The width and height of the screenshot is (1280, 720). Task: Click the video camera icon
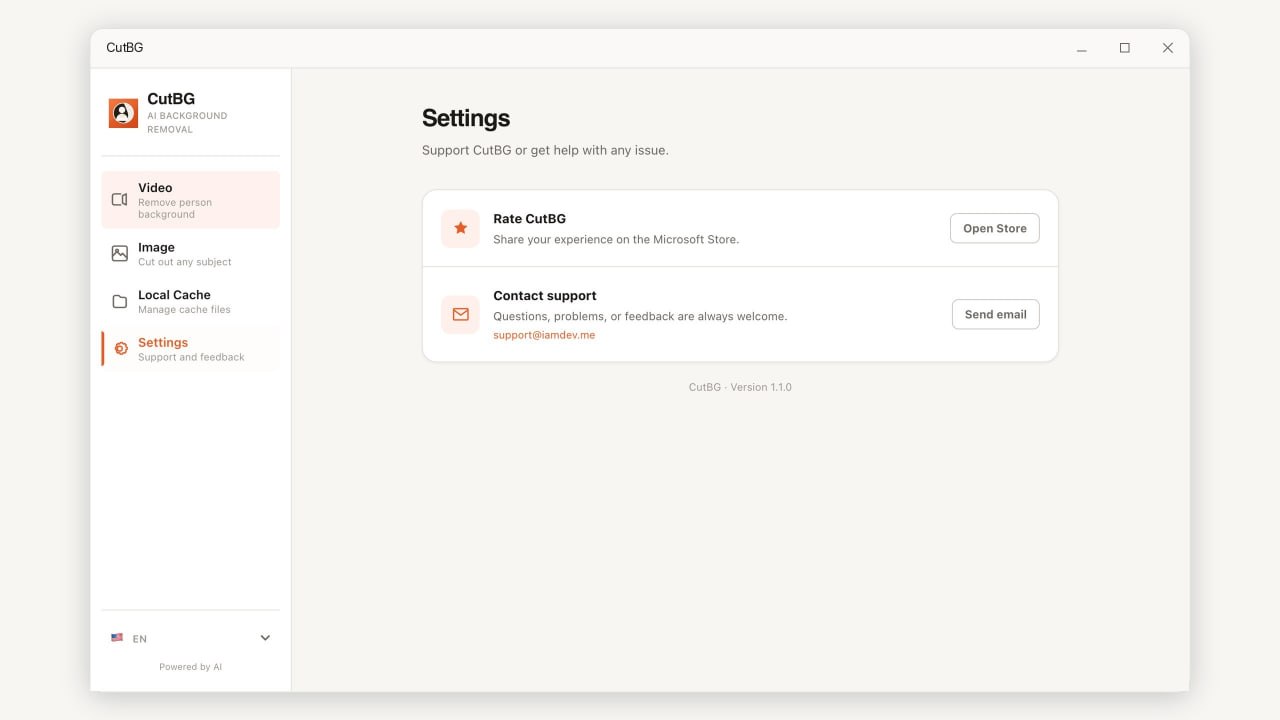[x=119, y=200]
